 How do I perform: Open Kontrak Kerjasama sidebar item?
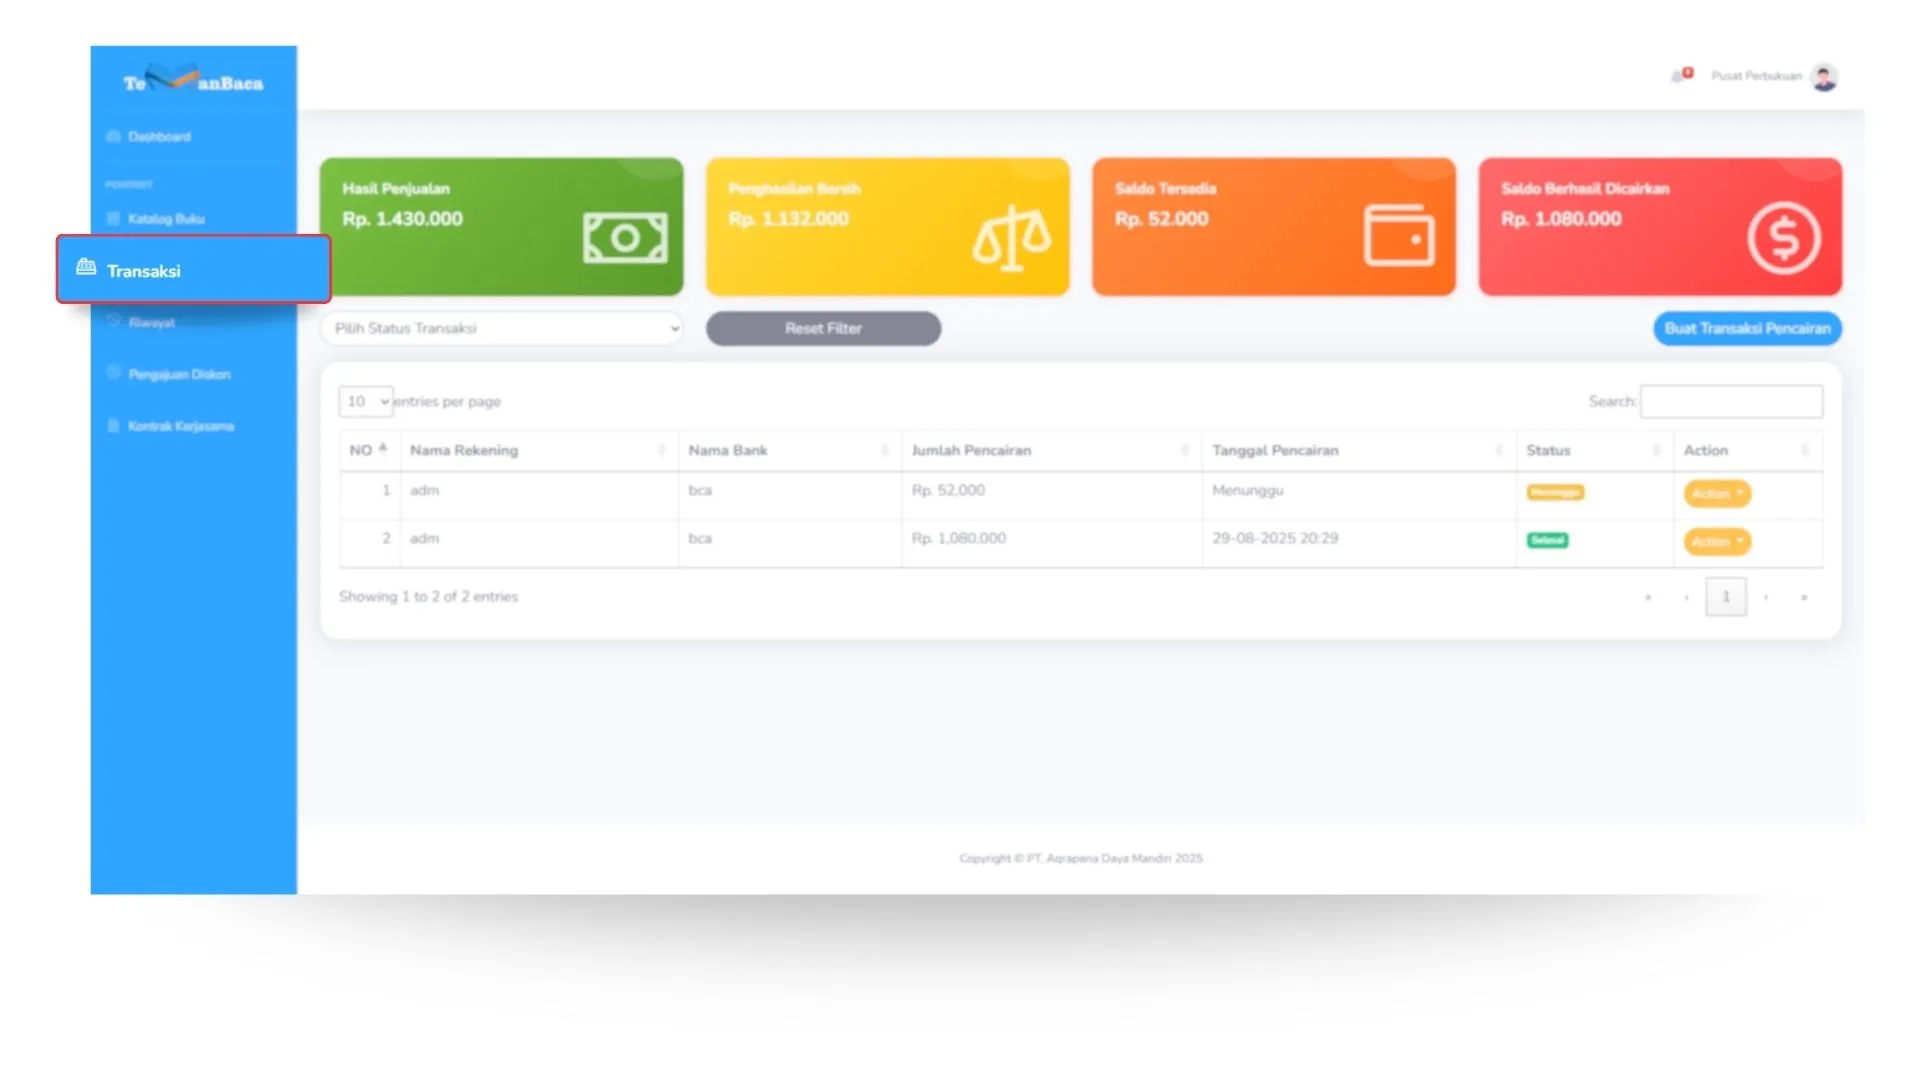click(180, 426)
